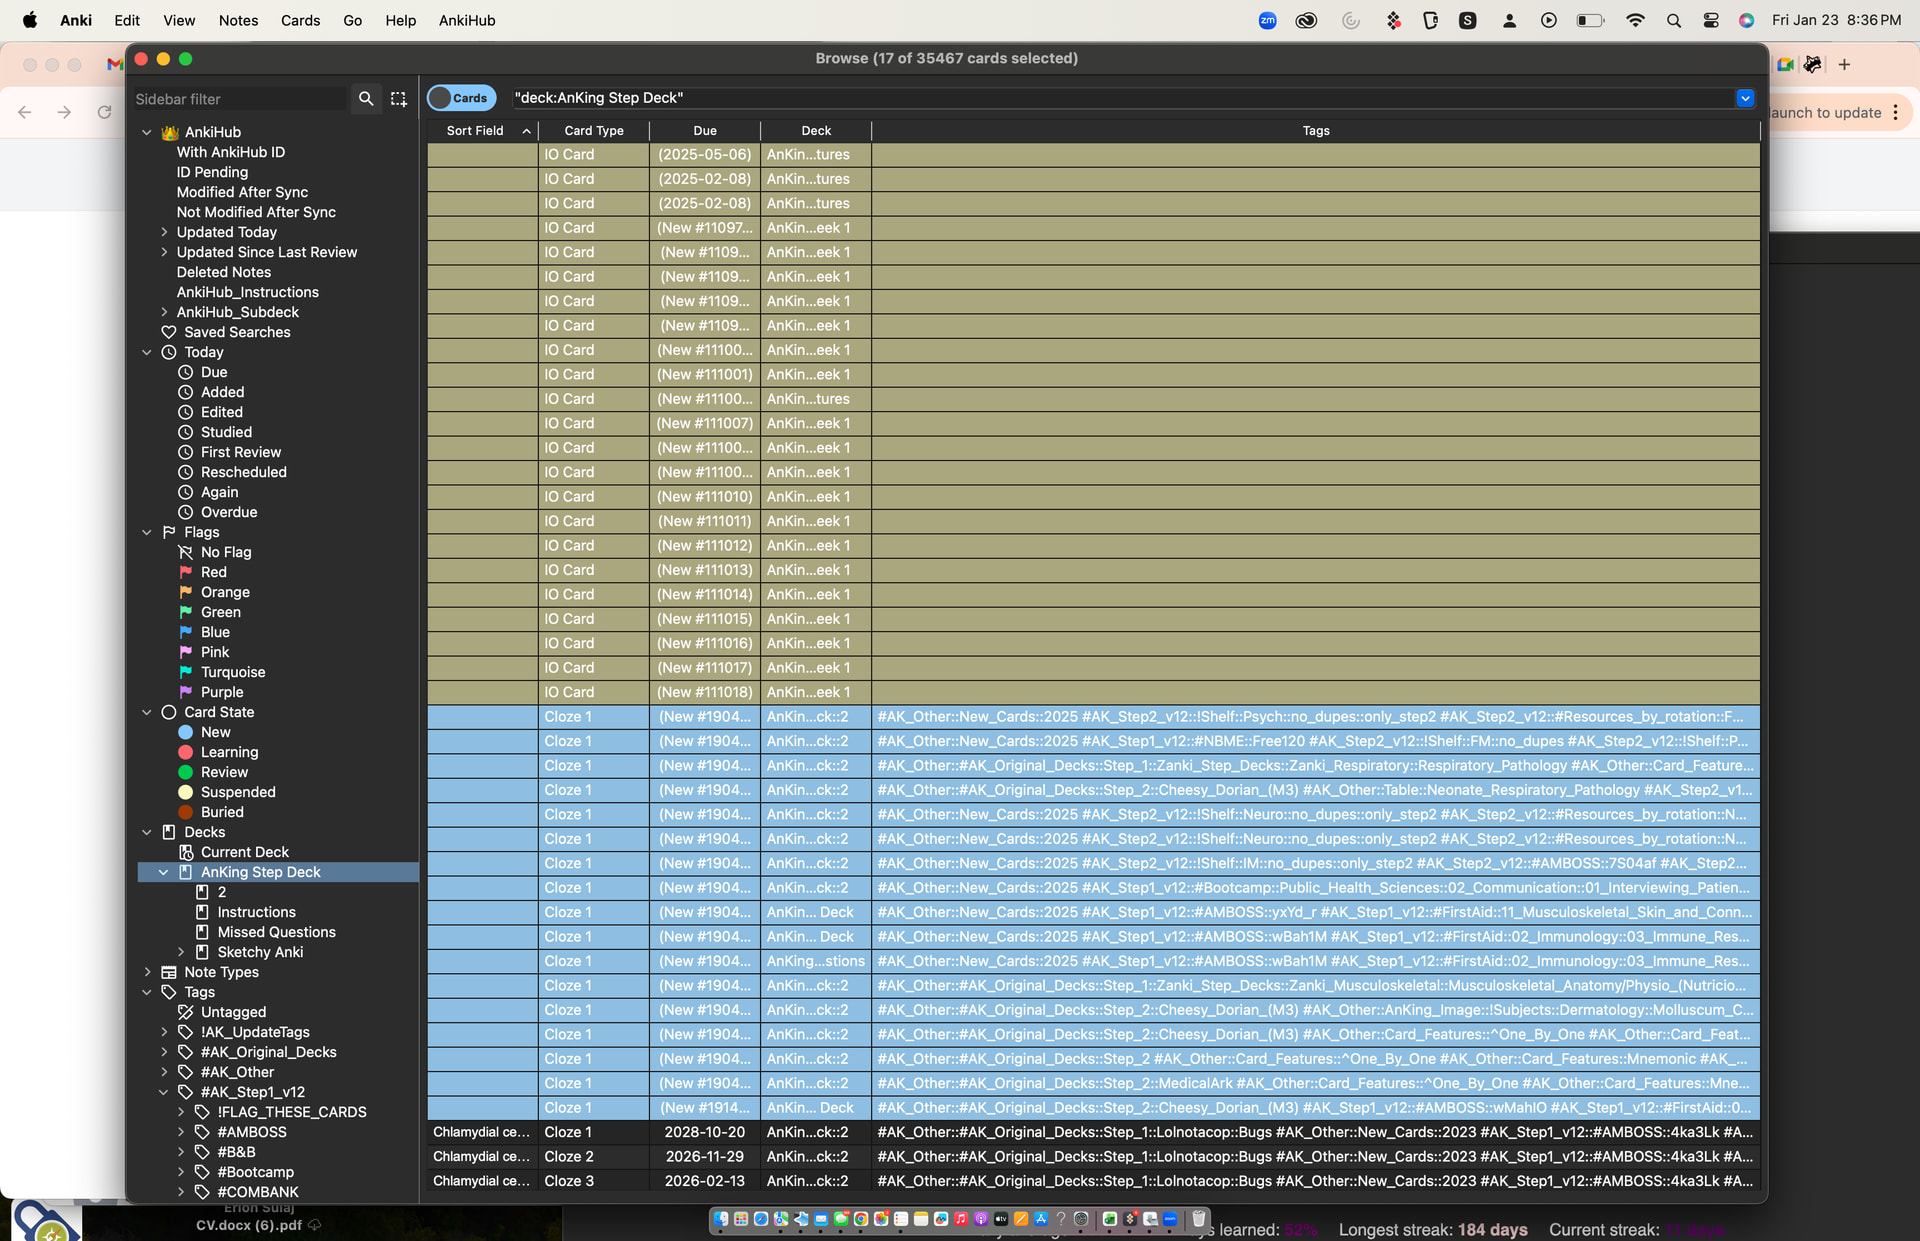
Task: Open the Missed Questions deck
Action: point(276,932)
